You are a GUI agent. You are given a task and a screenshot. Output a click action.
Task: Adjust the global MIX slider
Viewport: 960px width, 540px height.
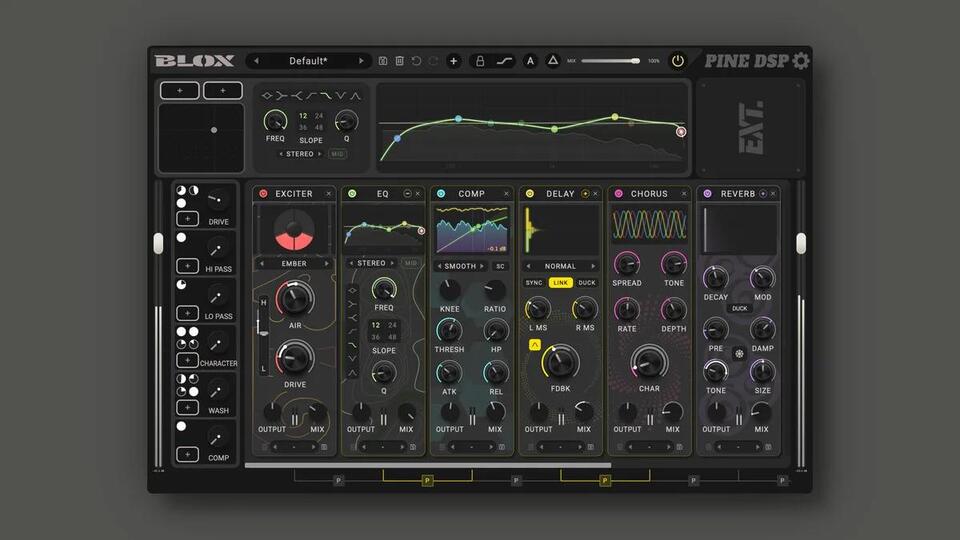pyautogui.click(x=610, y=61)
